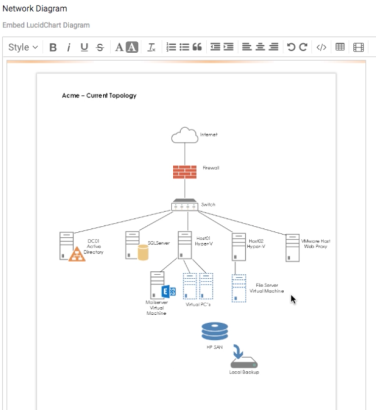Switch to source code view
Image resolution: width=376 pixels, height=410 pixels.
pos(321,47)
